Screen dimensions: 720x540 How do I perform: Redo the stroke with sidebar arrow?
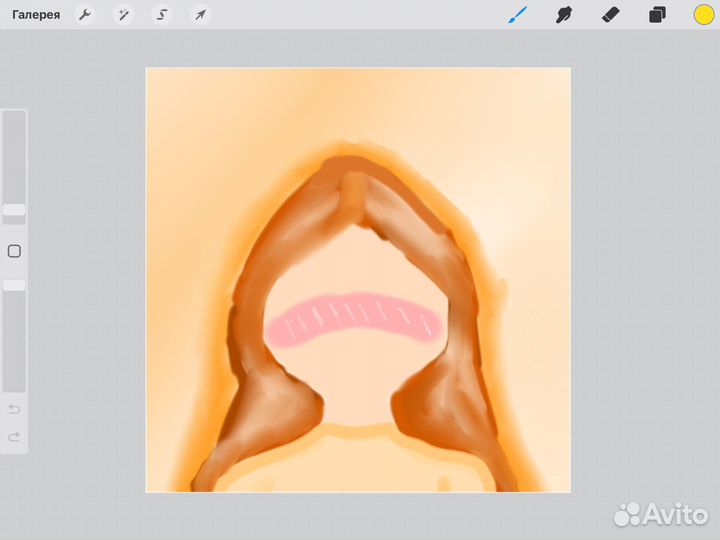coord(14,437)
